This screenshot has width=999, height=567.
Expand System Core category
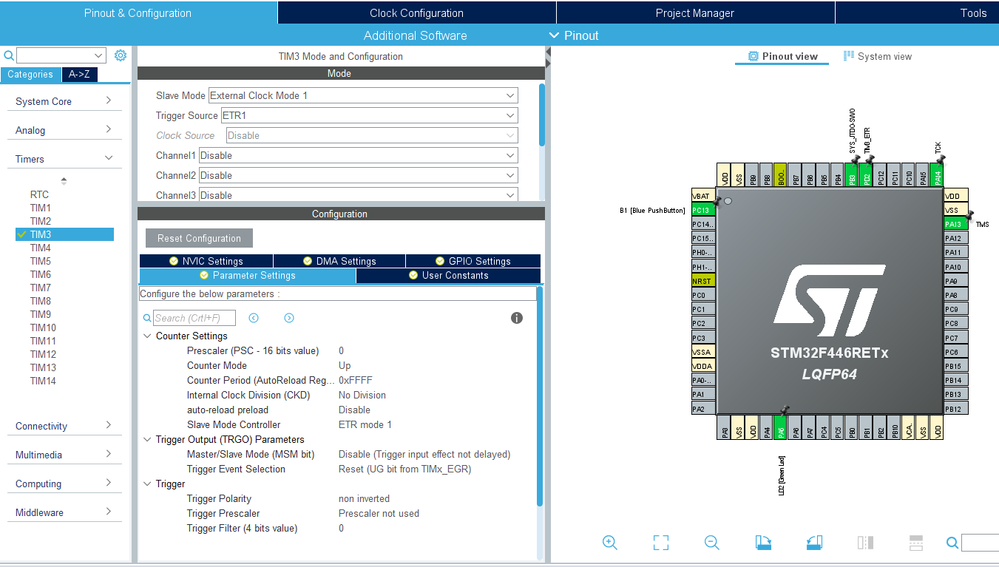[64, 101]
